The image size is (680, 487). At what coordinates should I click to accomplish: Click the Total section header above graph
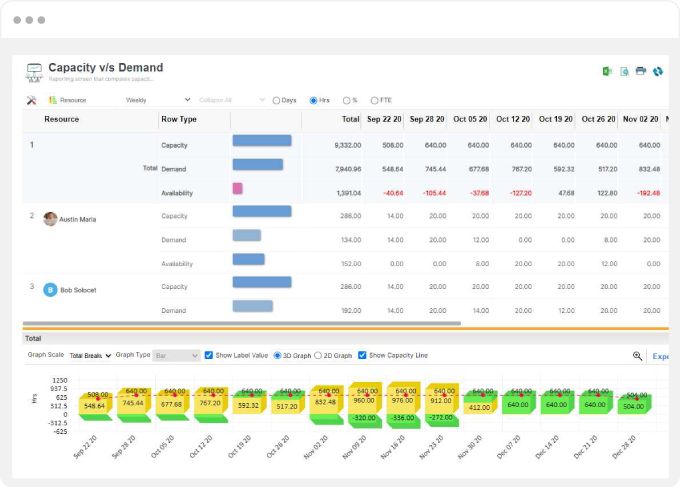[33, 338]
